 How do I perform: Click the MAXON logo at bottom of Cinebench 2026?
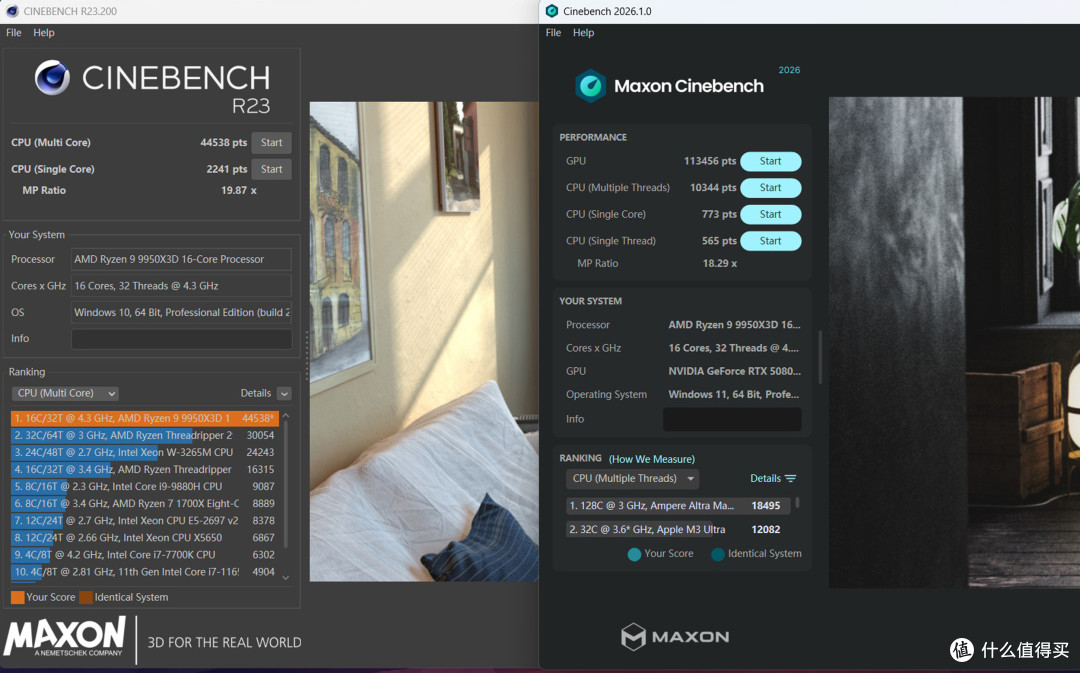(x=675, y=636)
